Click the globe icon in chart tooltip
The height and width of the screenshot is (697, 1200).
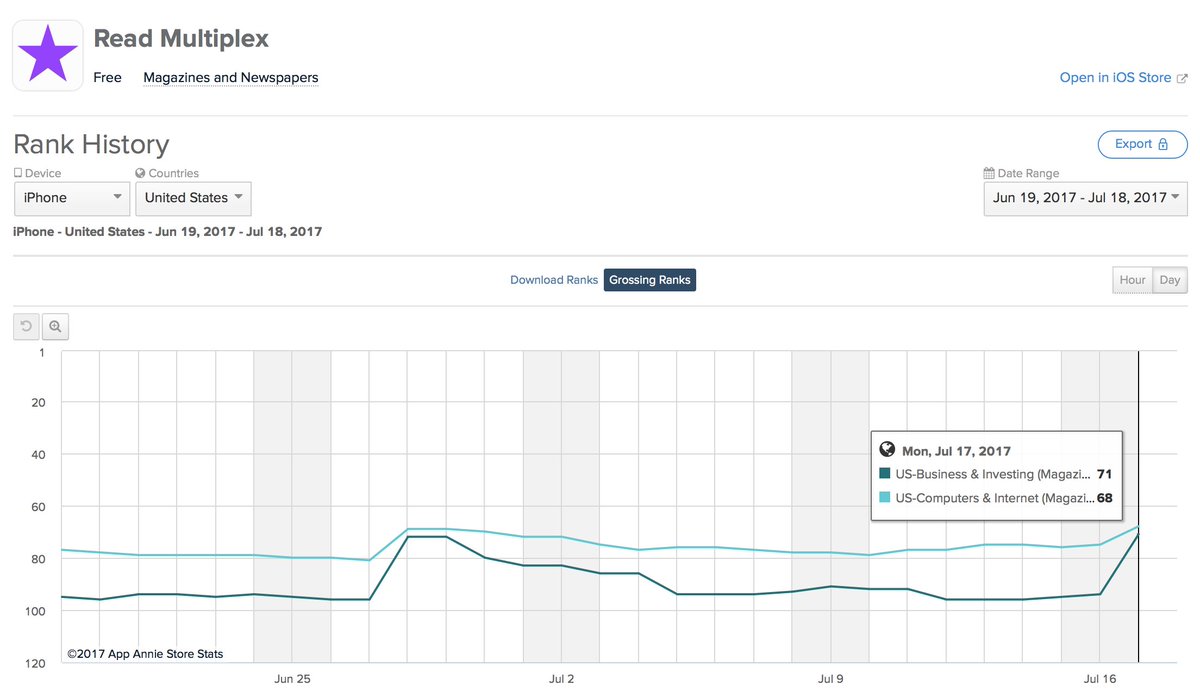pyautogui.click(x=886, y=450)
